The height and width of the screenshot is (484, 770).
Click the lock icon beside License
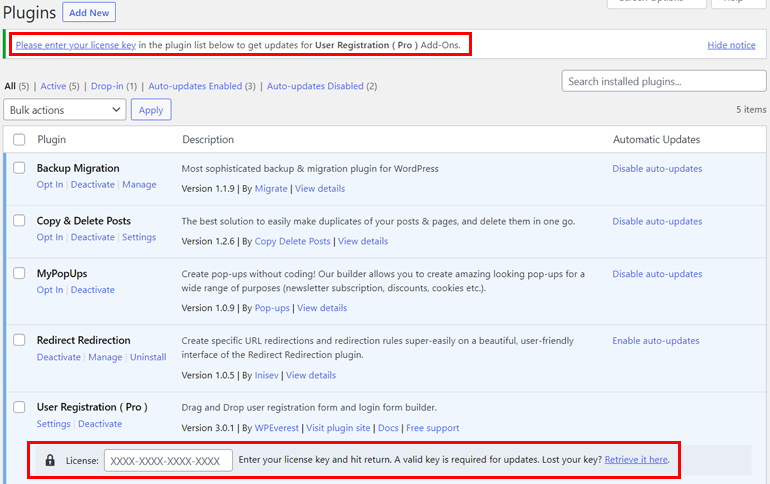(x=50, y=460)
